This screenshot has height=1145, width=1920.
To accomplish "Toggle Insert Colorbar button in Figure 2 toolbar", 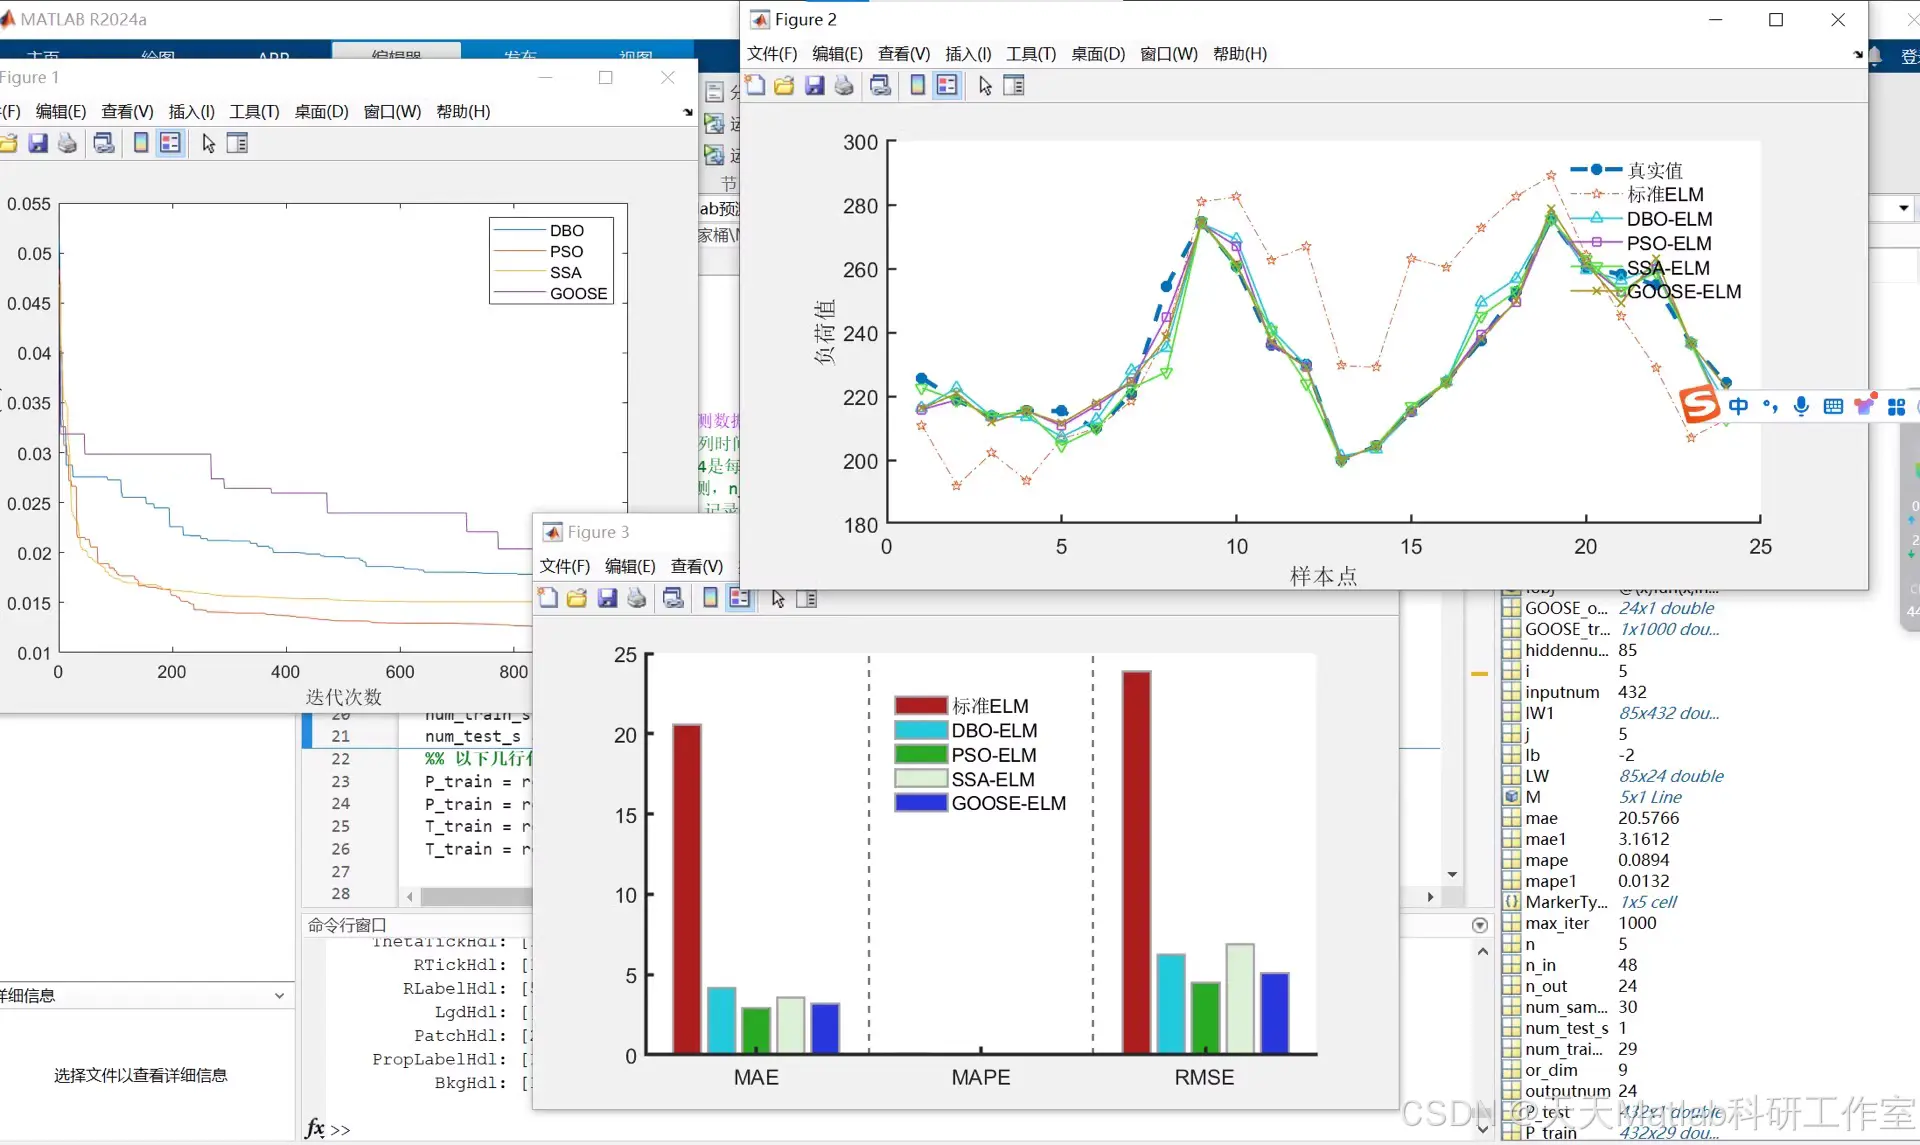I will click(917, 86).
